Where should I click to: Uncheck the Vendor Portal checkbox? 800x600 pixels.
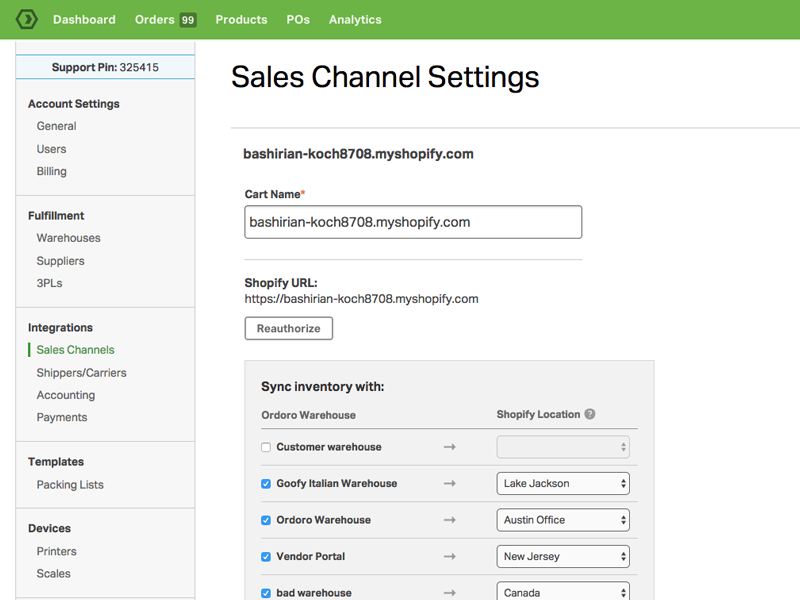click(266, 557)
